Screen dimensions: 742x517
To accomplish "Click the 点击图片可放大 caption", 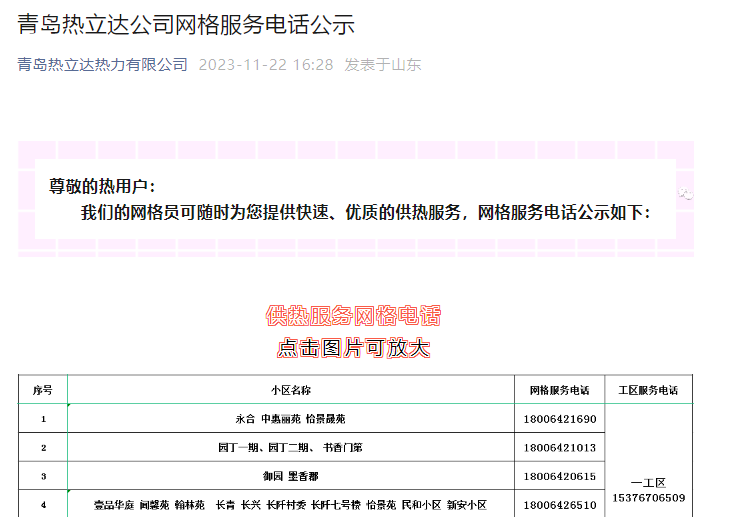I will [x=353, y=348].
